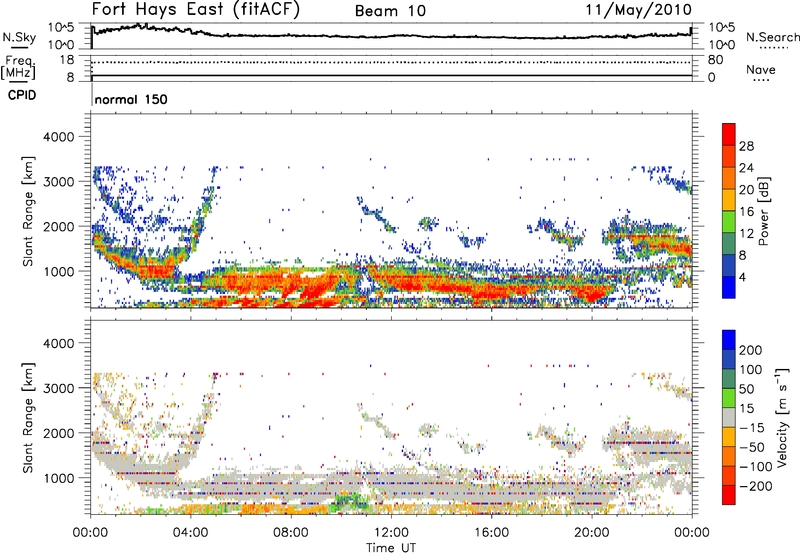Click the 'N.Search' legend label
The height and width of the screenshot is (554, 800).
772,37
